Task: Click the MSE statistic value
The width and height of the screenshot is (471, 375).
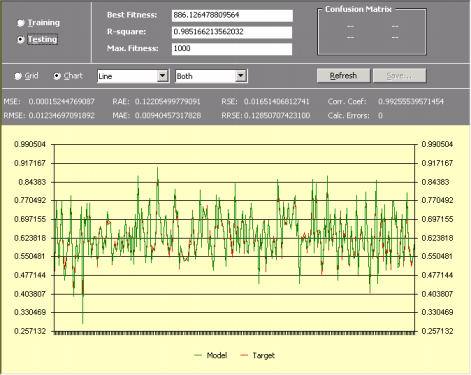Action: (x=62, y=101)
